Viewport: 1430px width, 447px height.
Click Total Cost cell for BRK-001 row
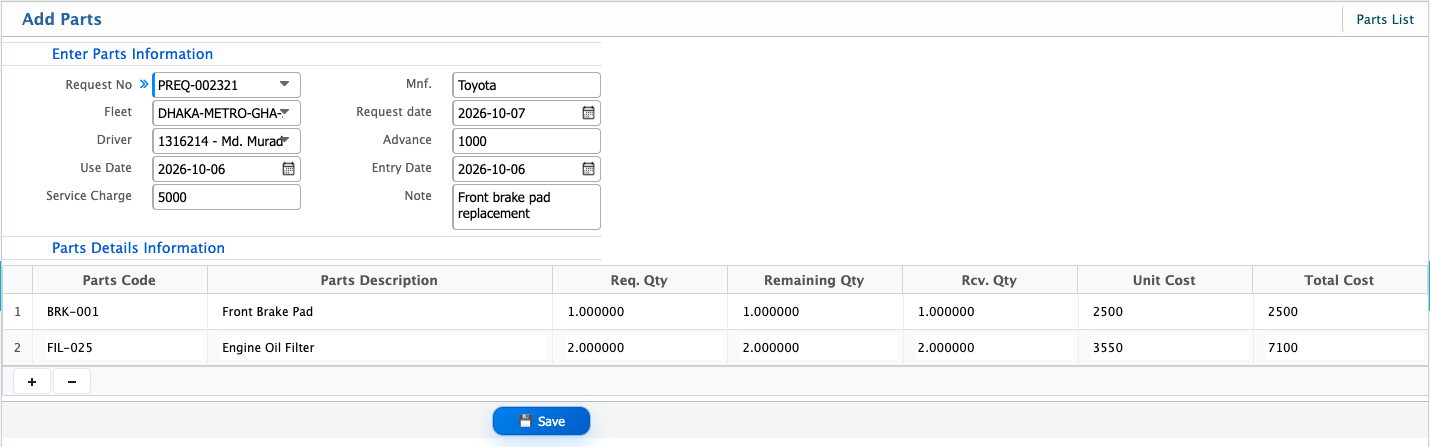click(1339, 312)
